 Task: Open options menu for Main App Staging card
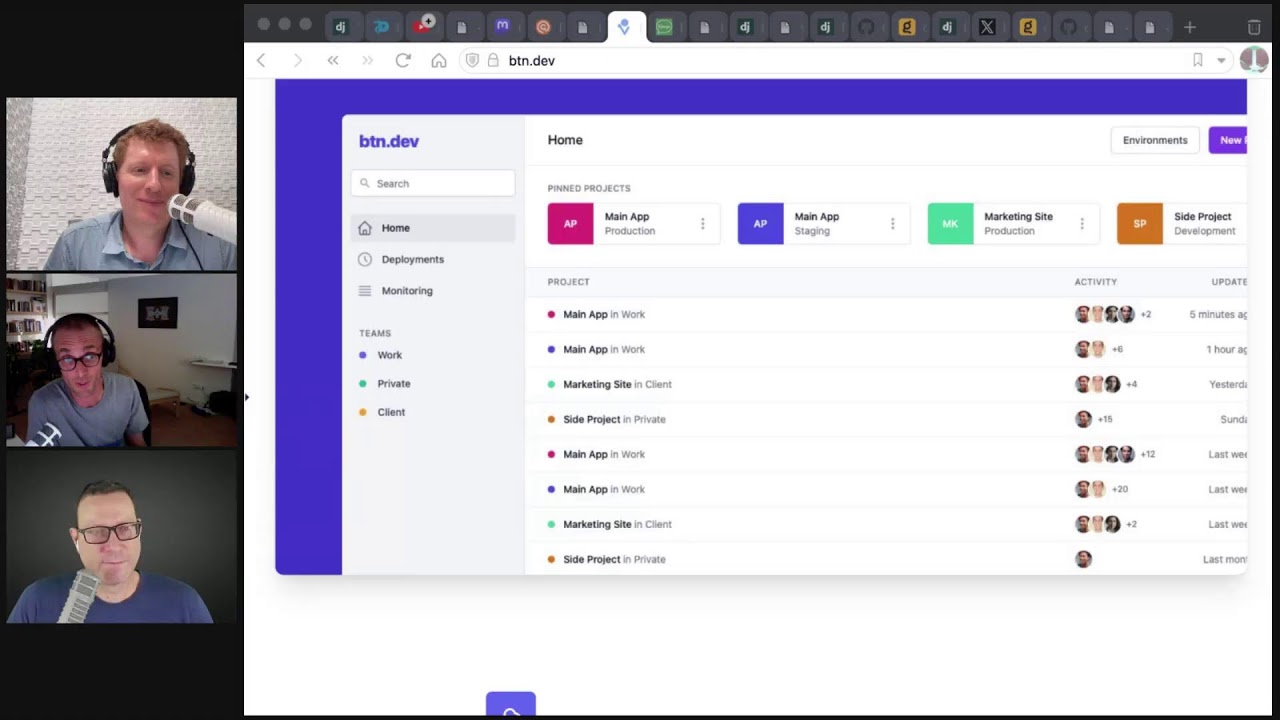click(892, 224)
